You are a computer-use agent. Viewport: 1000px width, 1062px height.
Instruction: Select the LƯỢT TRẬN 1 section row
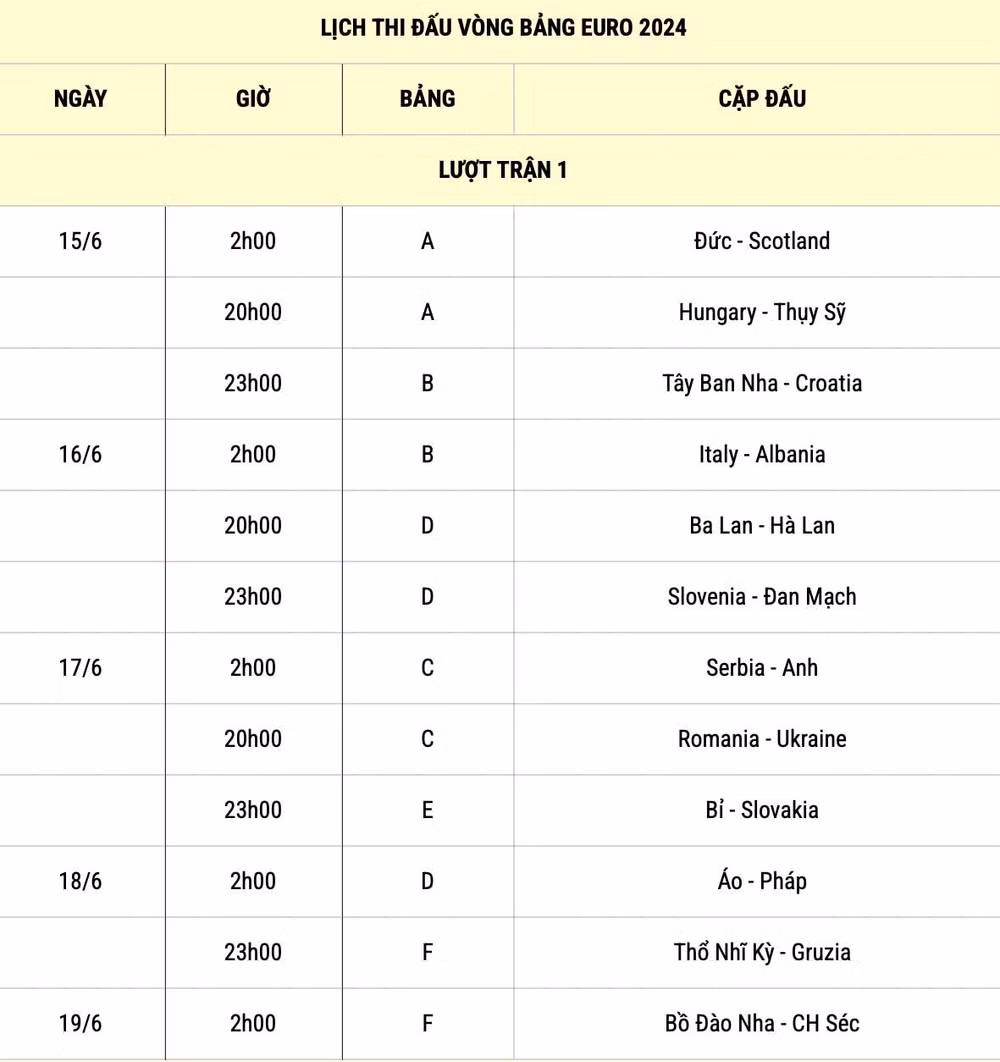click(x=500, y=170)
